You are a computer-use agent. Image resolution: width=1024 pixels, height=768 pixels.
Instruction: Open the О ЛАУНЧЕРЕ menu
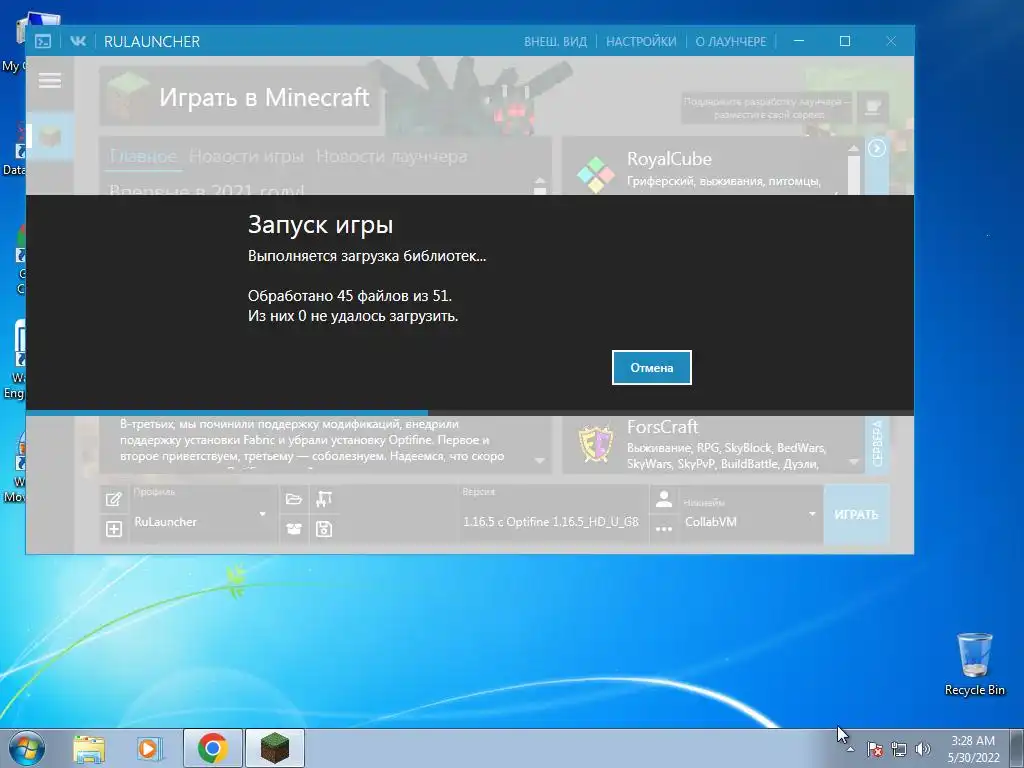pos(731,41)
